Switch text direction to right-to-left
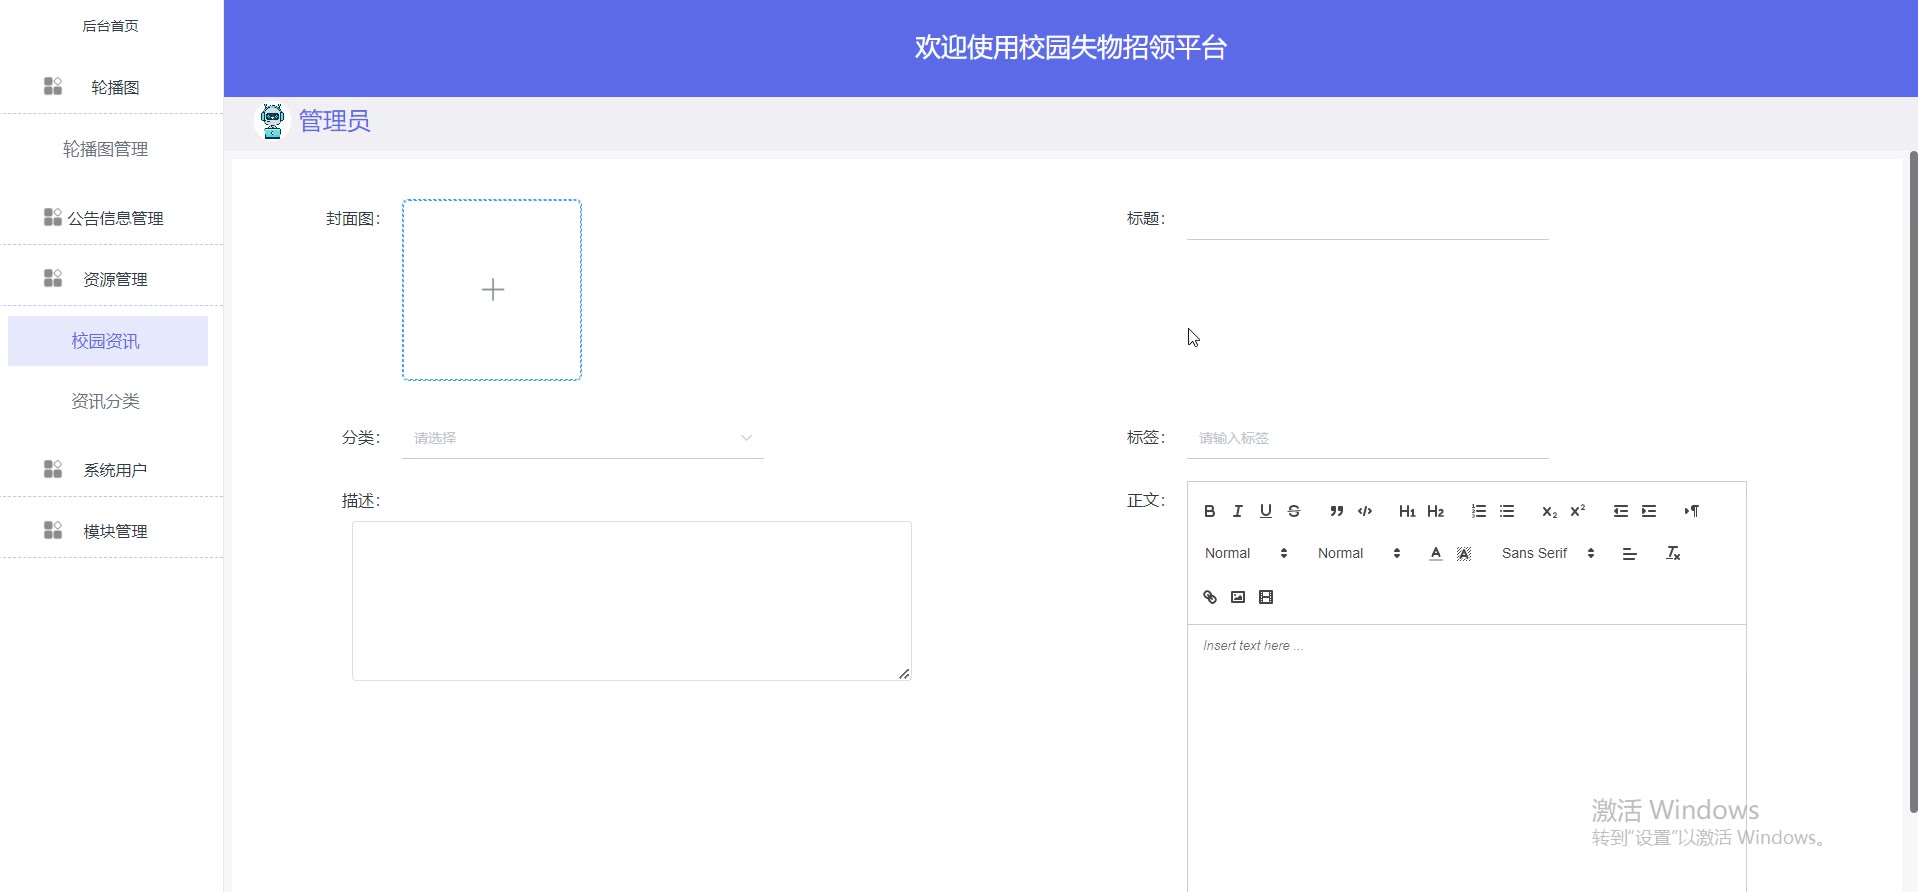This screenshot has height=892, width=1918. pos(1691,511)
